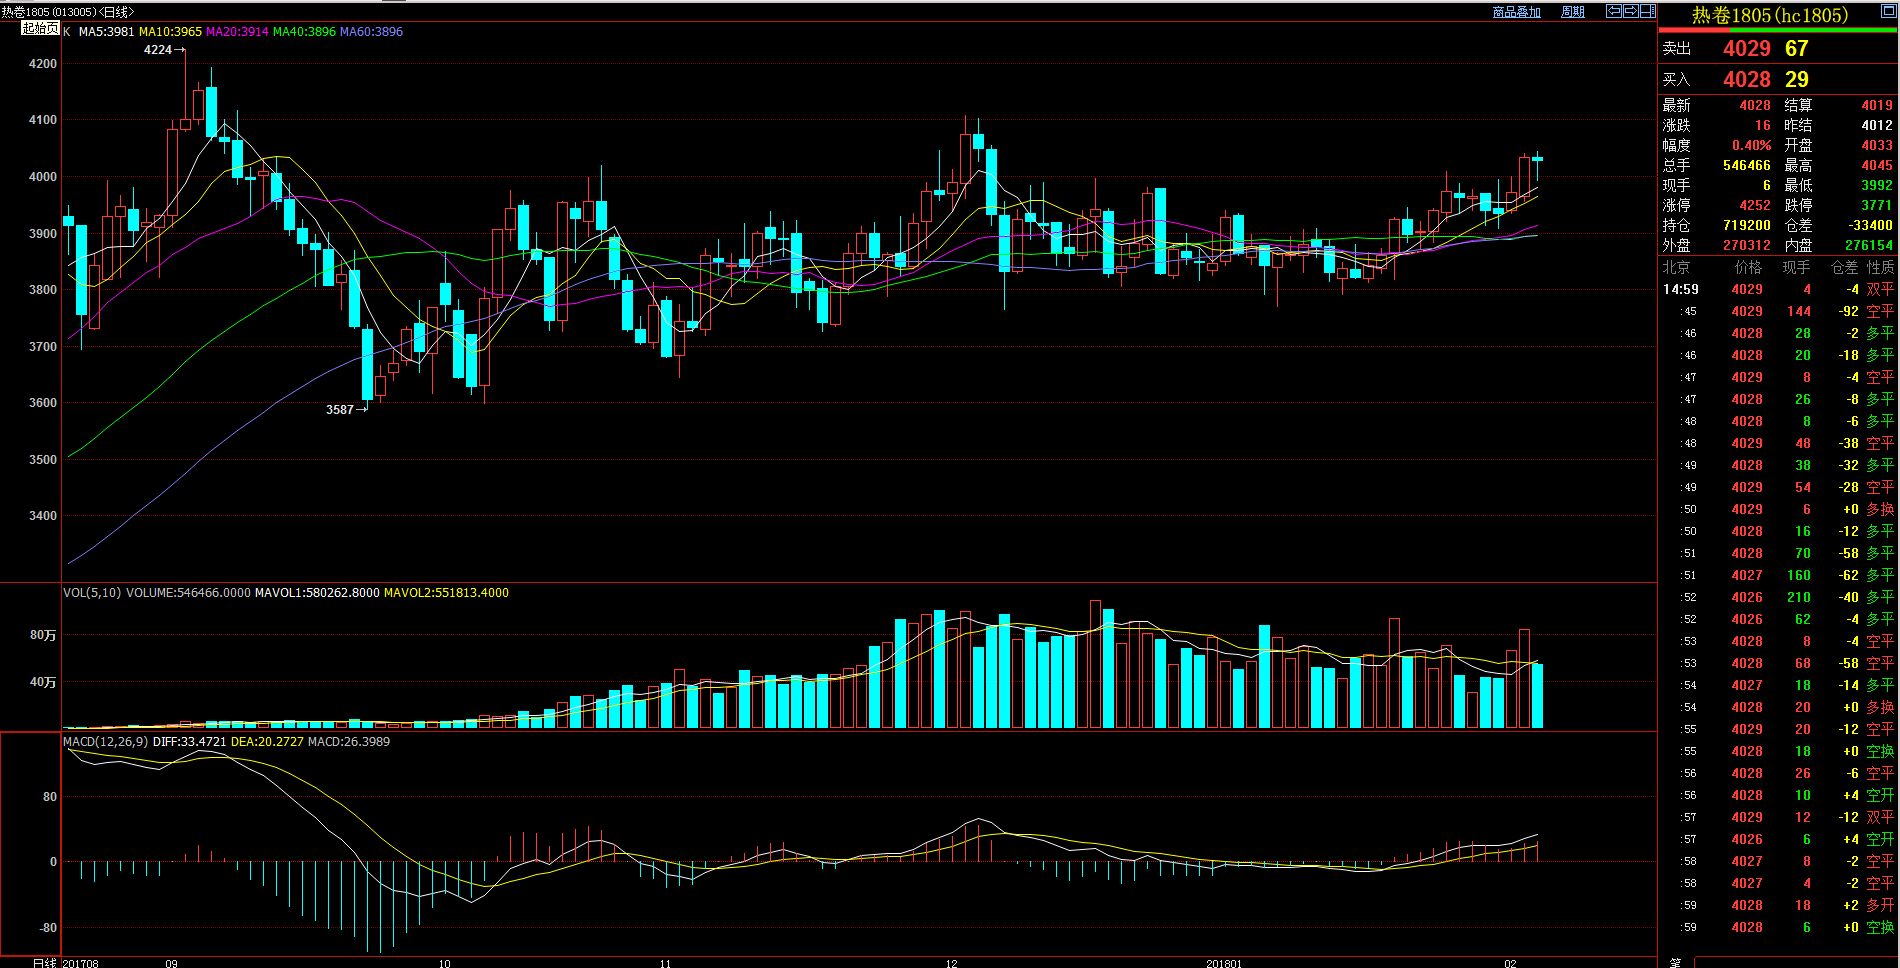This screenshot has width=1900, height=968.
Task: Click the left arrow navigation icon
Action: (x=1613, y=11)
